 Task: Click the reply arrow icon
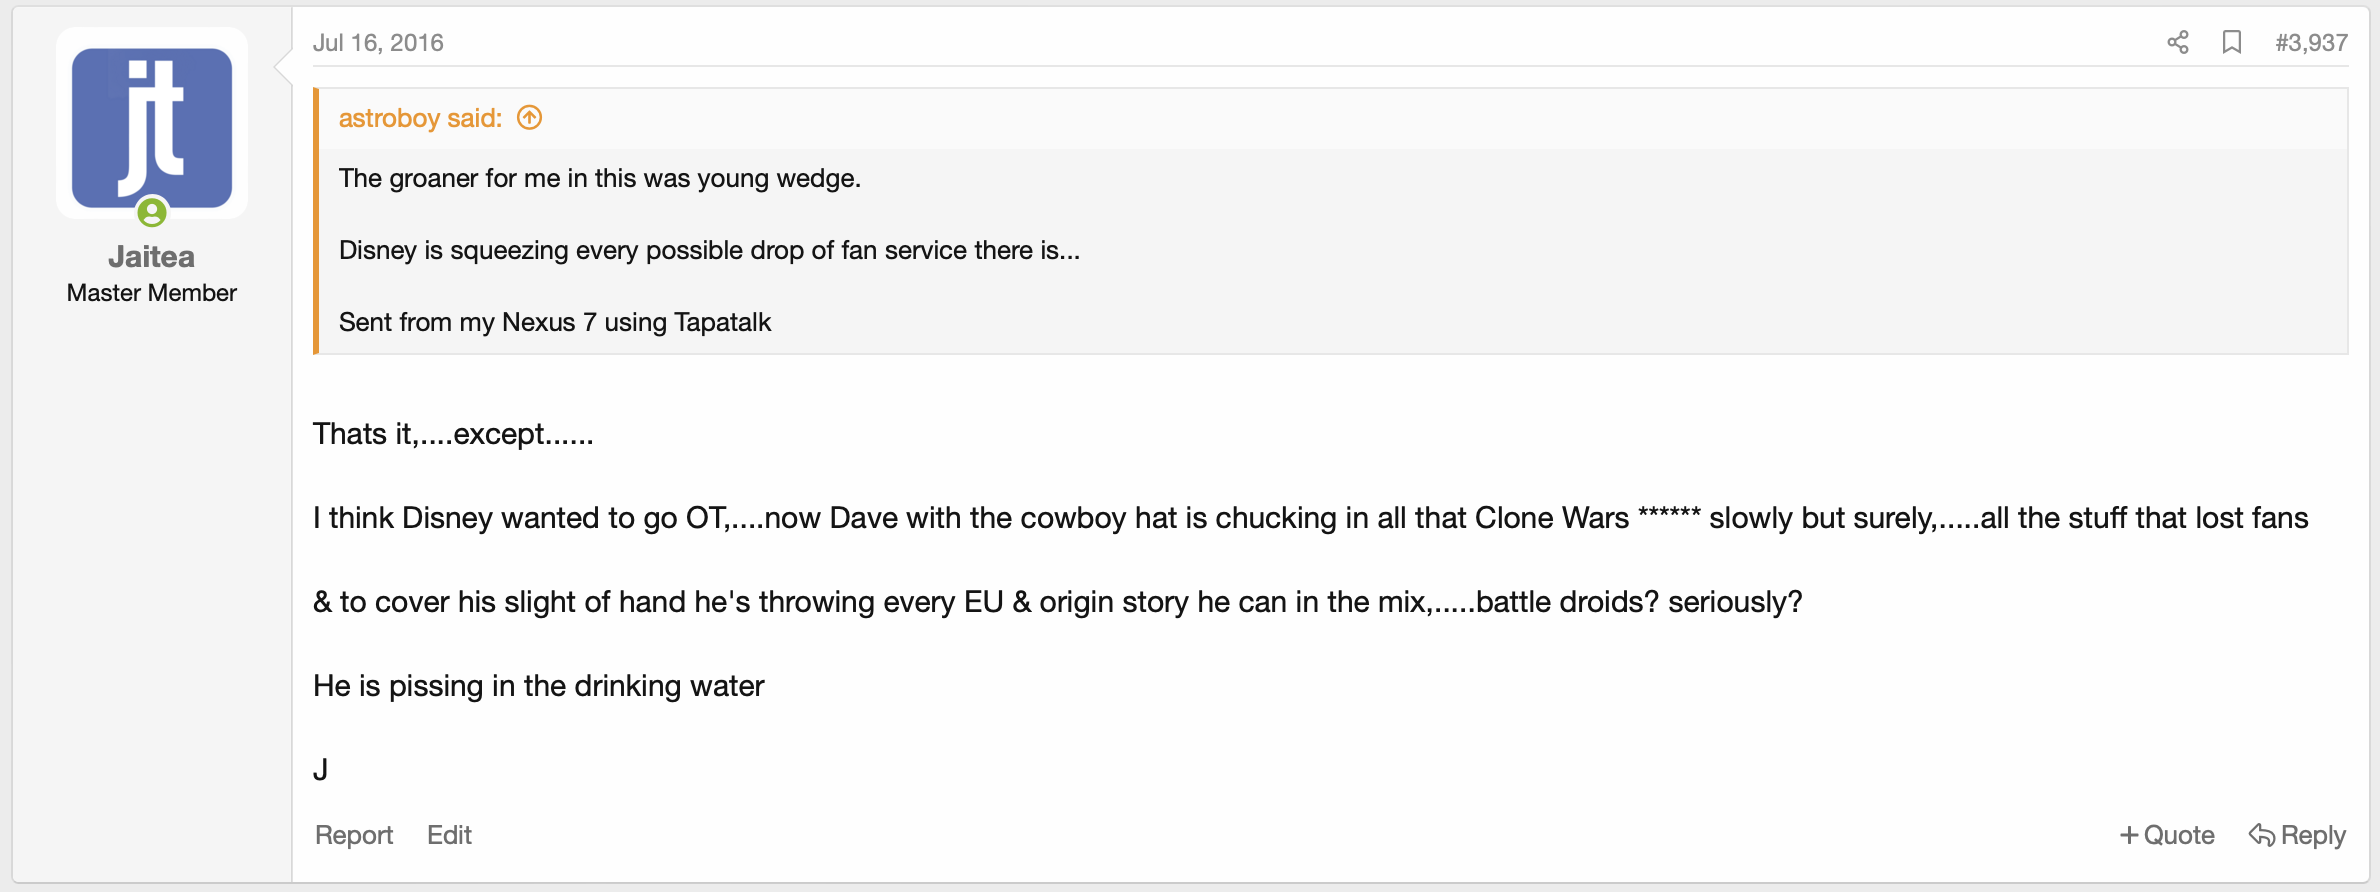(x=2262, y=834)
